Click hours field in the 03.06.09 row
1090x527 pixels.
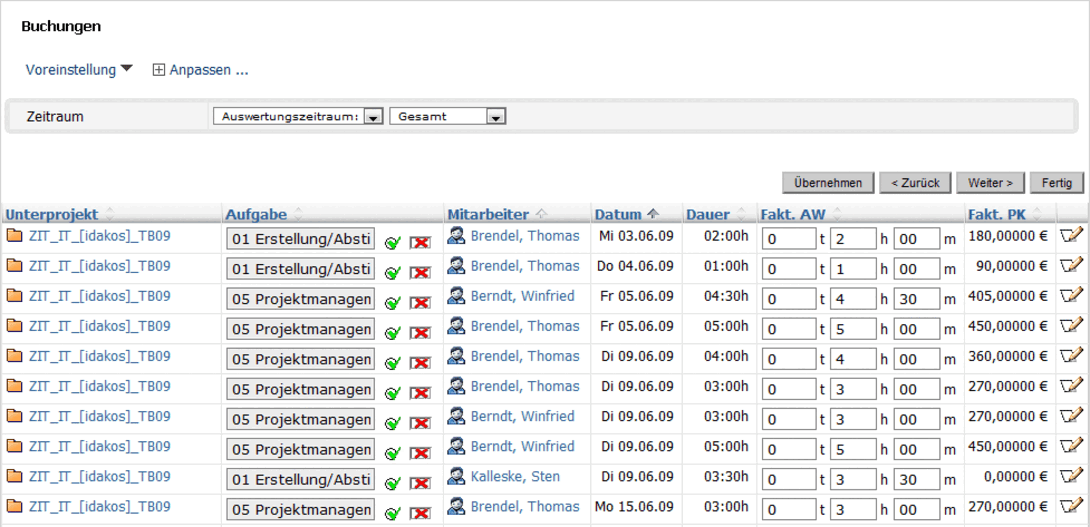pyautogui.click(x=854, y=240)
